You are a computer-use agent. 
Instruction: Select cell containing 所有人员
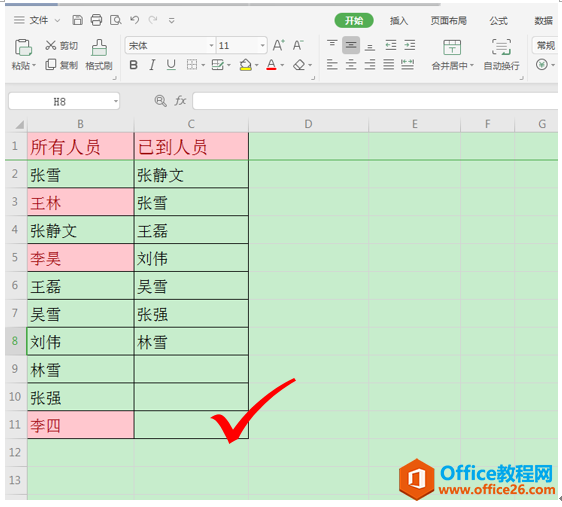coord(81,146)
